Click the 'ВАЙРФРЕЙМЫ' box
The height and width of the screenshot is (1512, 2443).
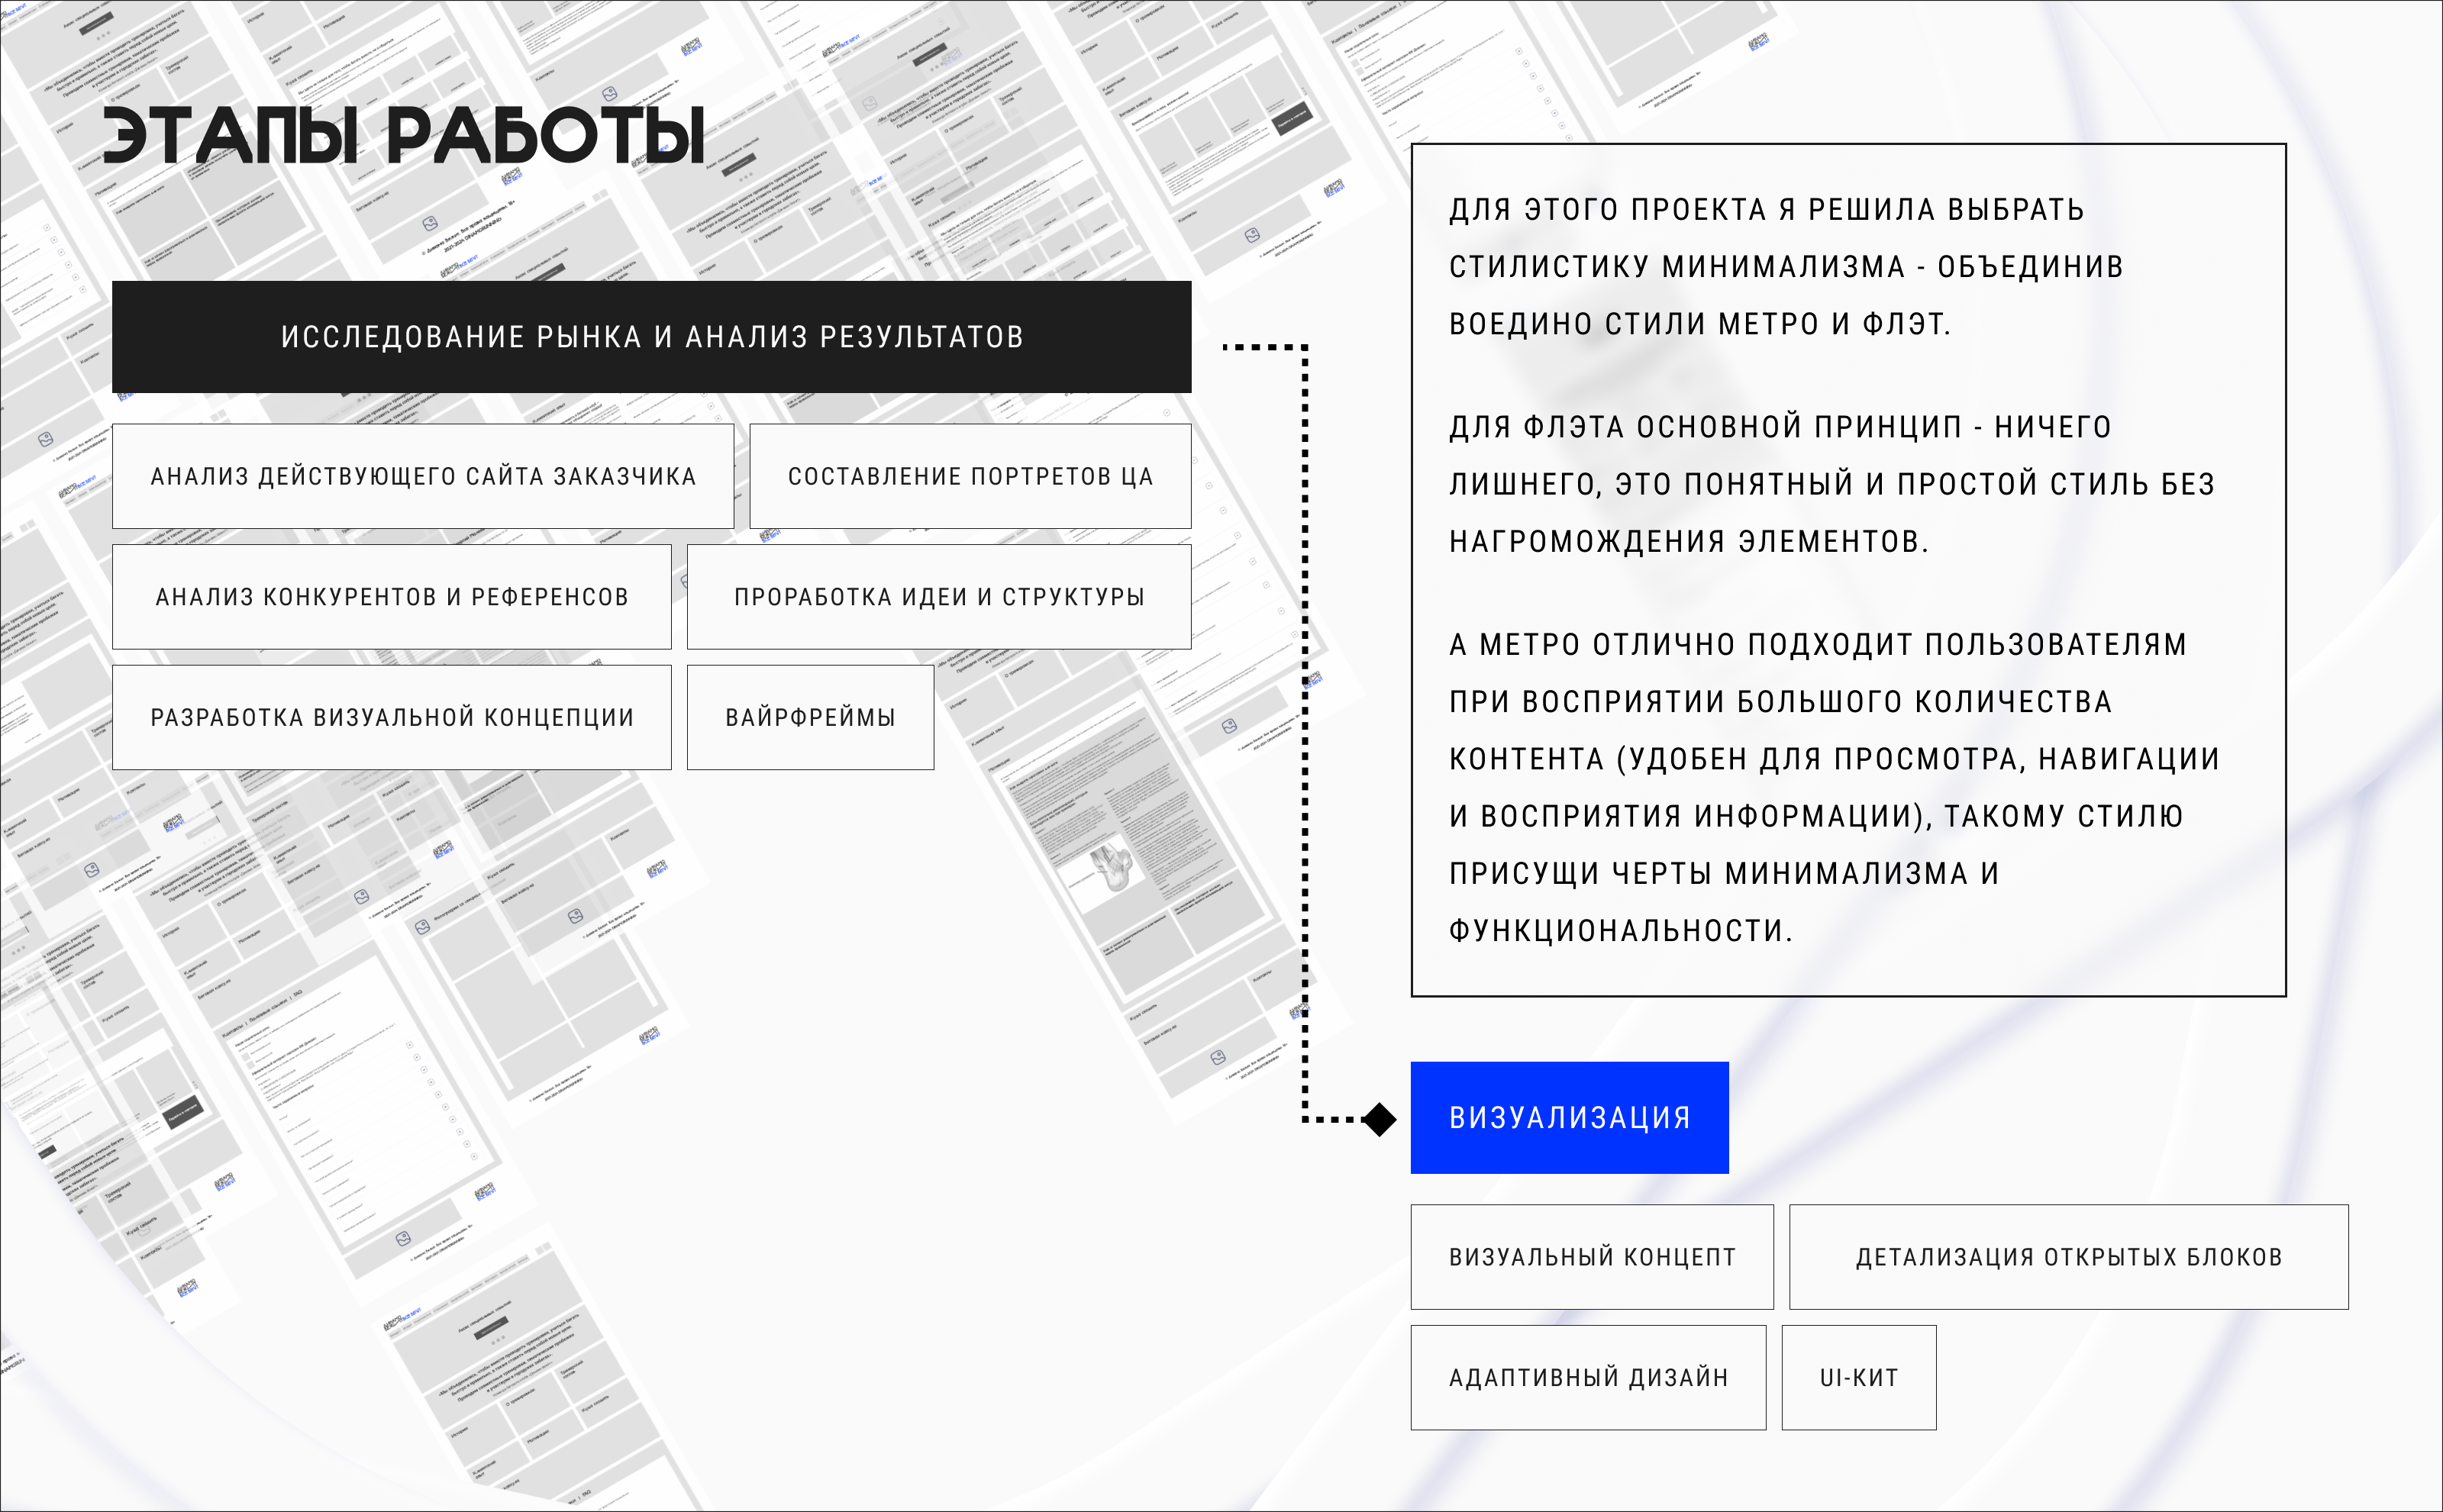(810, 717)
